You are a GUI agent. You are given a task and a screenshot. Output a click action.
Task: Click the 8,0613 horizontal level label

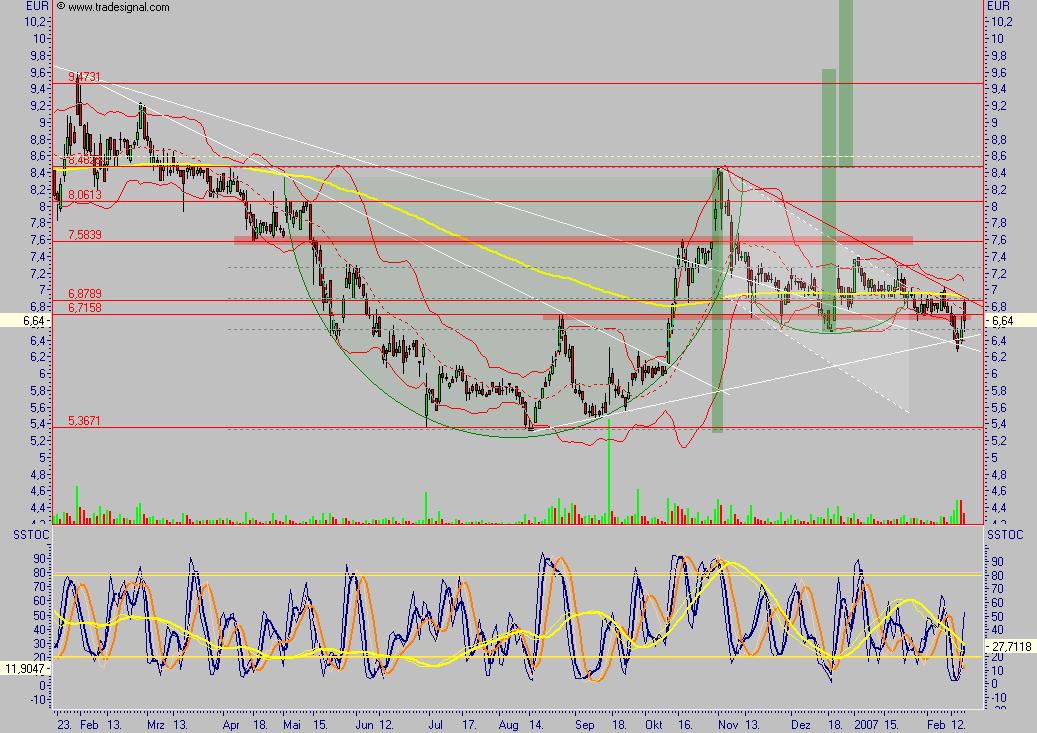tap(85, 194)
